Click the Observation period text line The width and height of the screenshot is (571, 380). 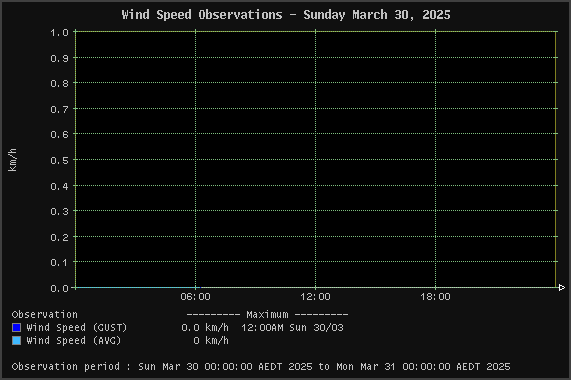coord(261,367)
